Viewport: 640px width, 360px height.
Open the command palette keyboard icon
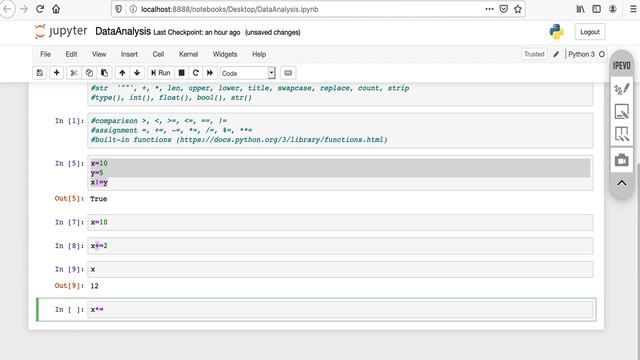point(288,73)
